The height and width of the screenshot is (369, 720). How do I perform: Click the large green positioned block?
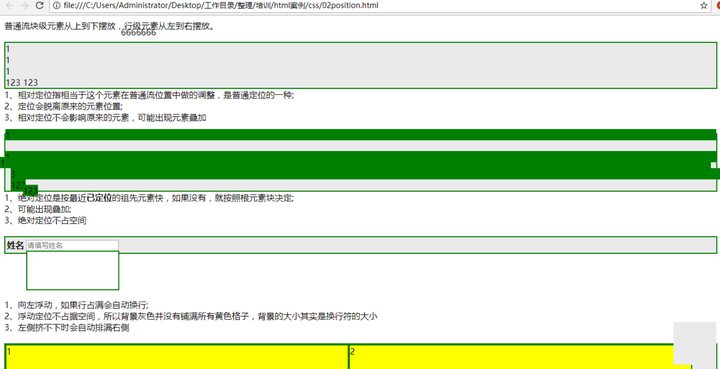(360, 165)
